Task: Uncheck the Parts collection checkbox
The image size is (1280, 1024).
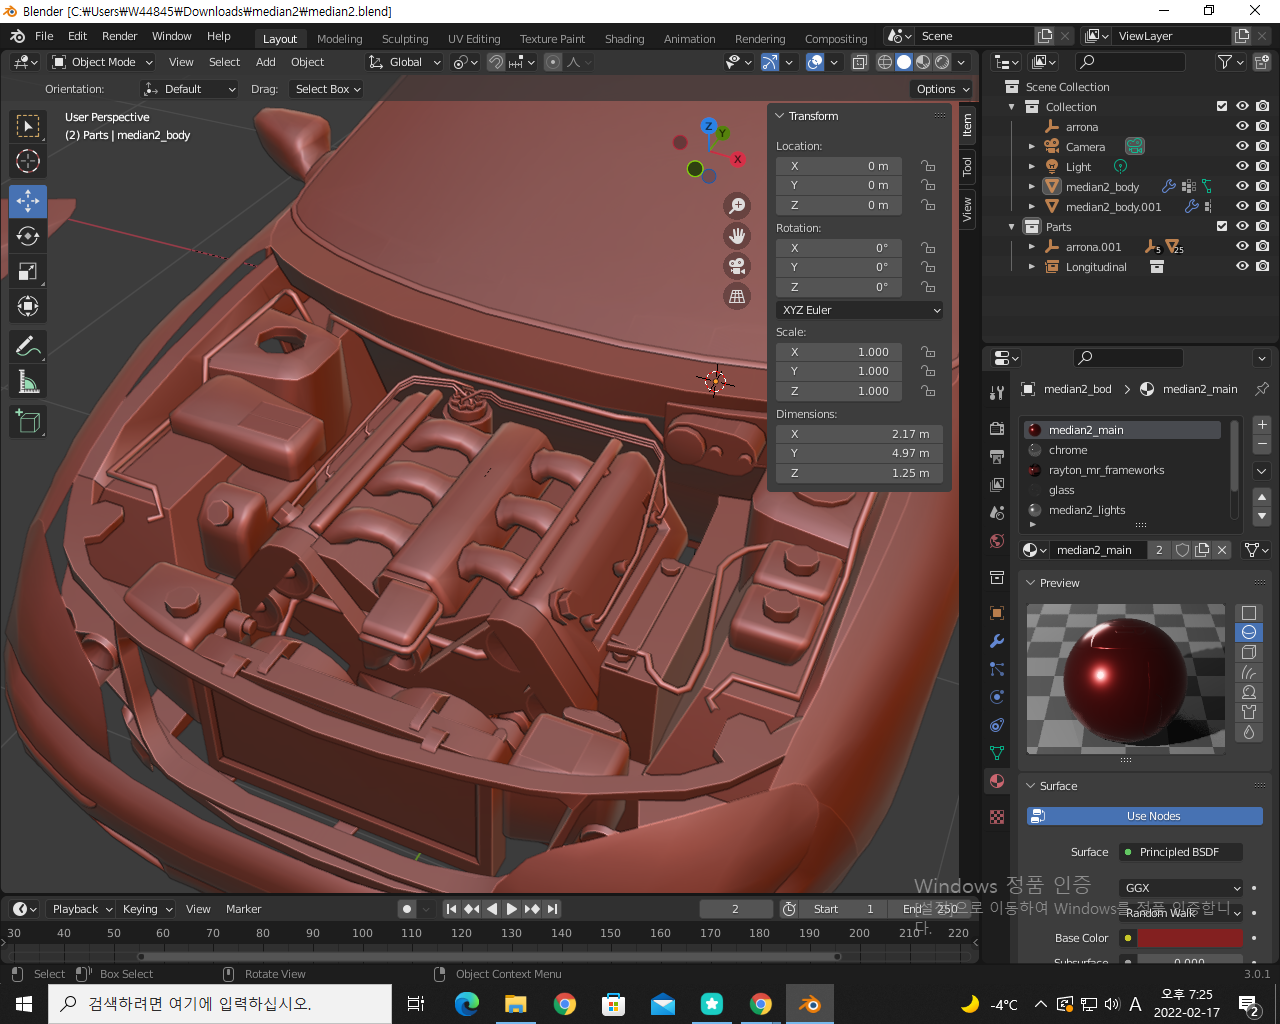Action: [1222, 227]
